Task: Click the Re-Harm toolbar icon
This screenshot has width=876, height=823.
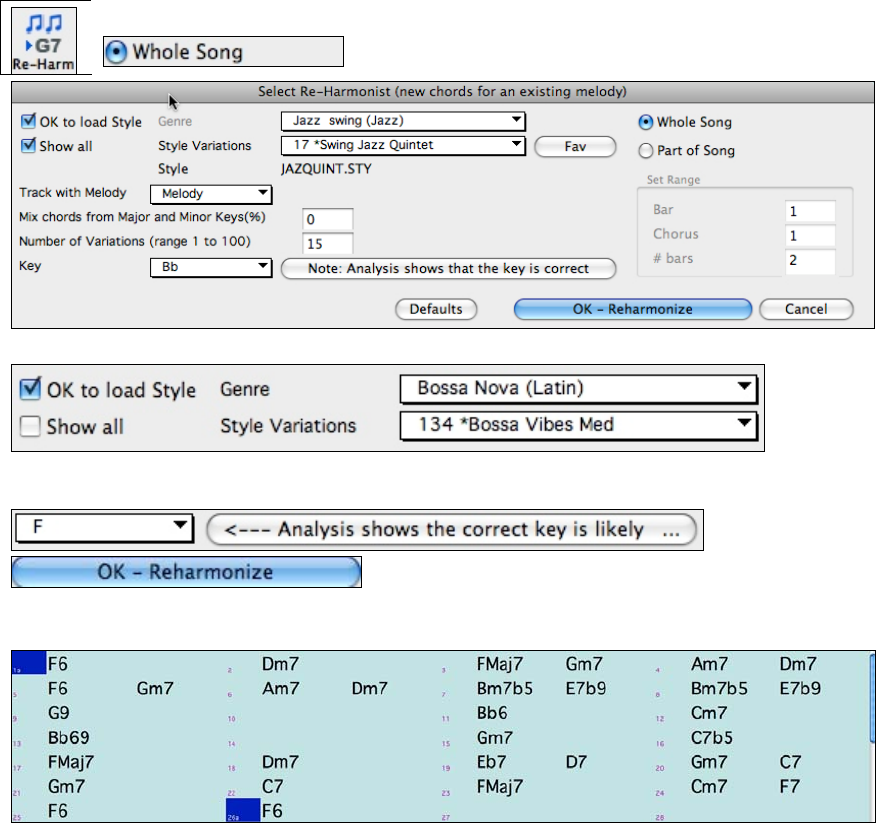Action: pyautogui.click(x=44, y=40)
